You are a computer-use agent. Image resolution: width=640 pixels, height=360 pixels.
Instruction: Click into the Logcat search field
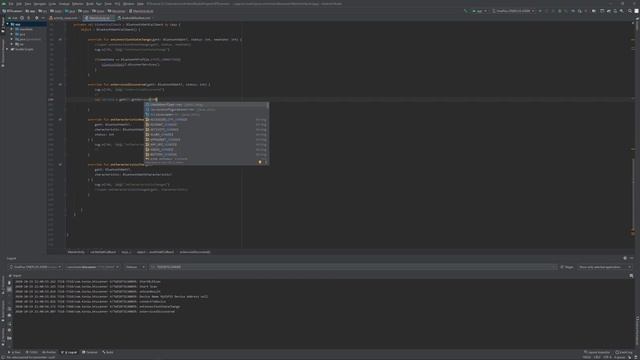[353, 267]
